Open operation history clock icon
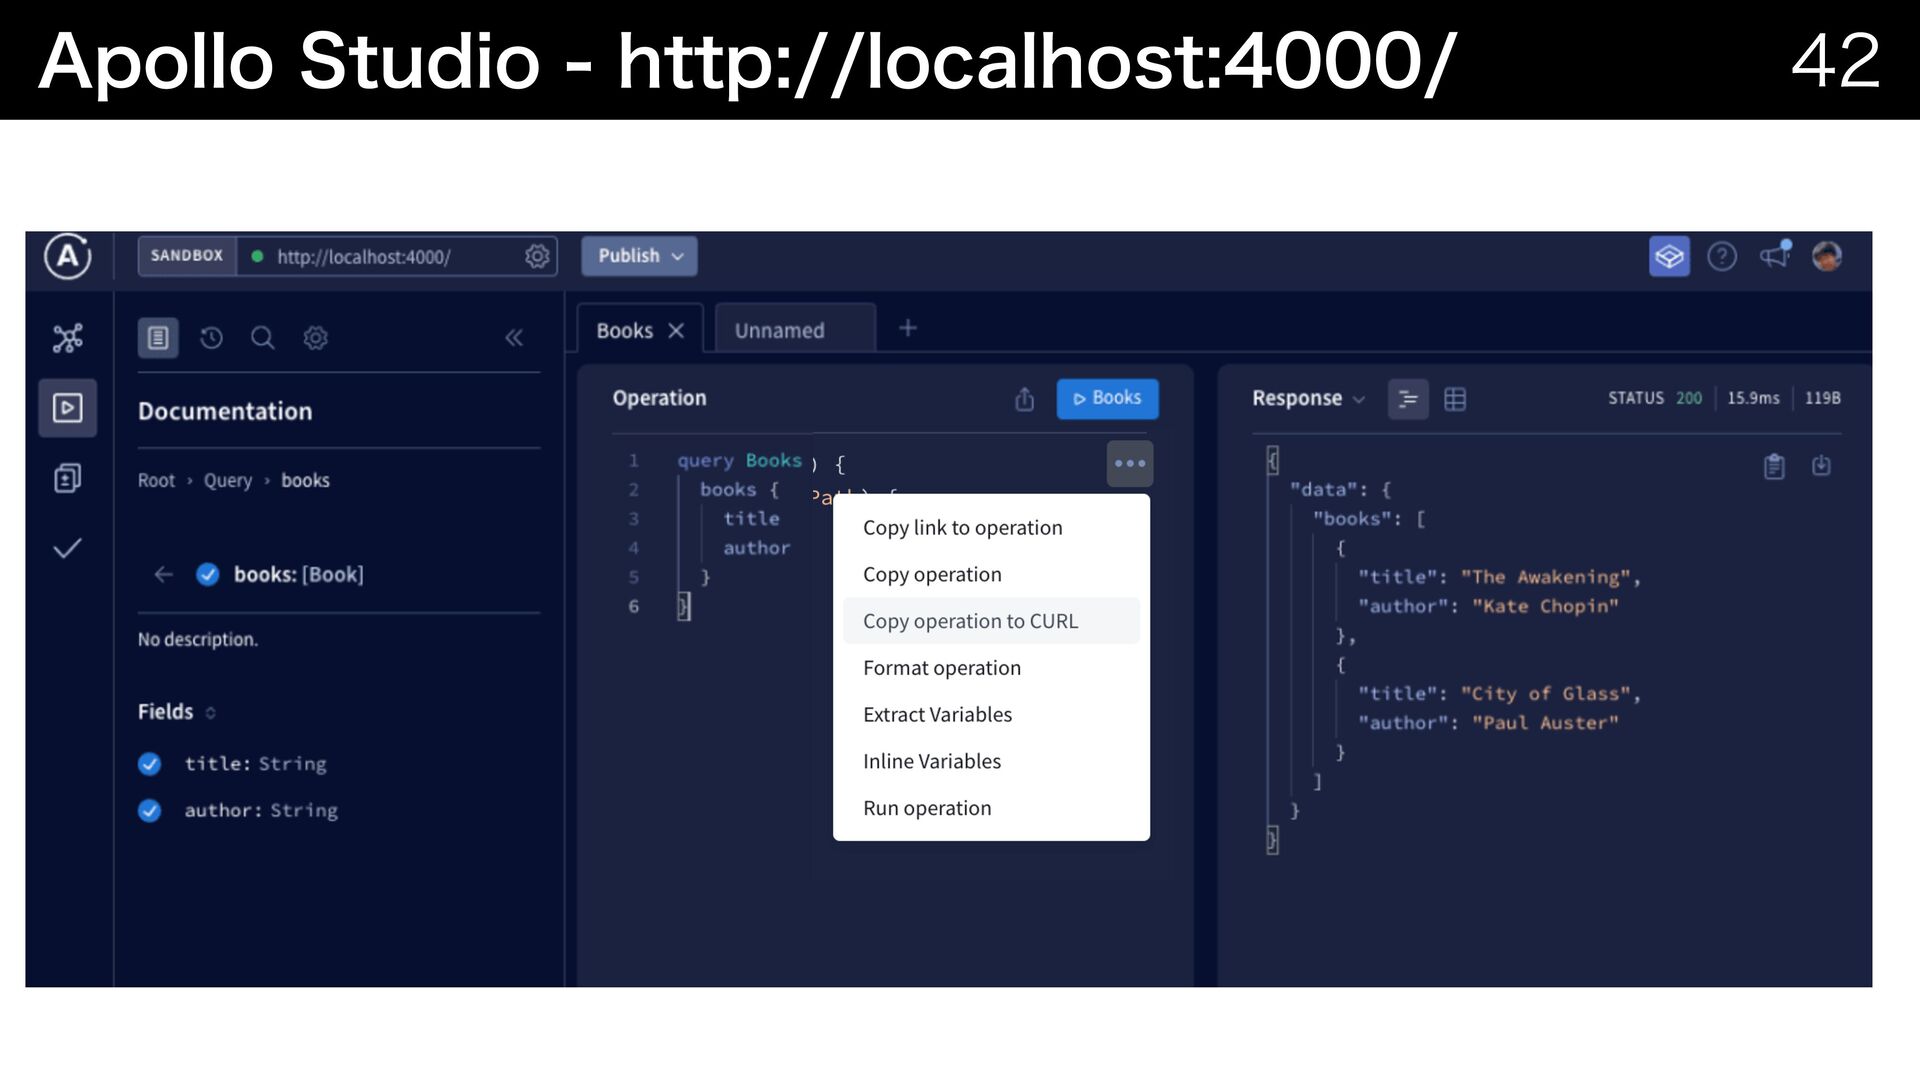Viewport: 1920px width, 1080px height. coord(211,338)
